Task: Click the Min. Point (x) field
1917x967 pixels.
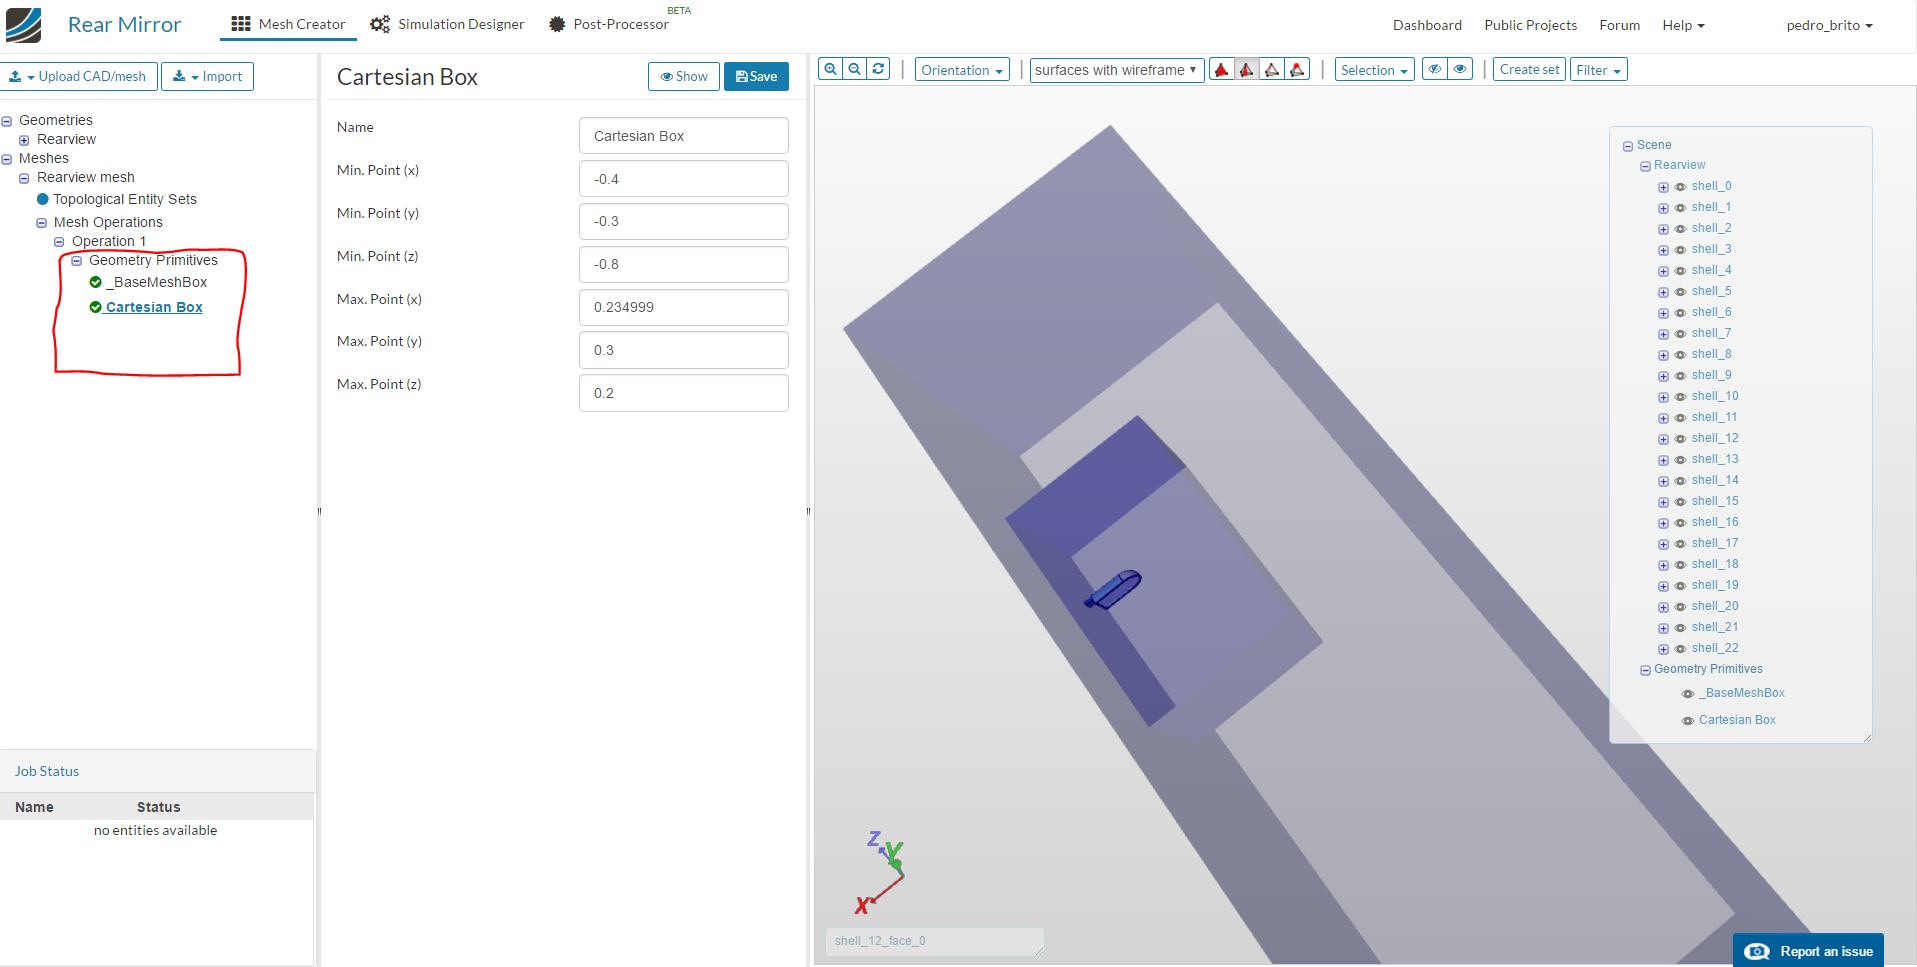Action: pos(684,179)
